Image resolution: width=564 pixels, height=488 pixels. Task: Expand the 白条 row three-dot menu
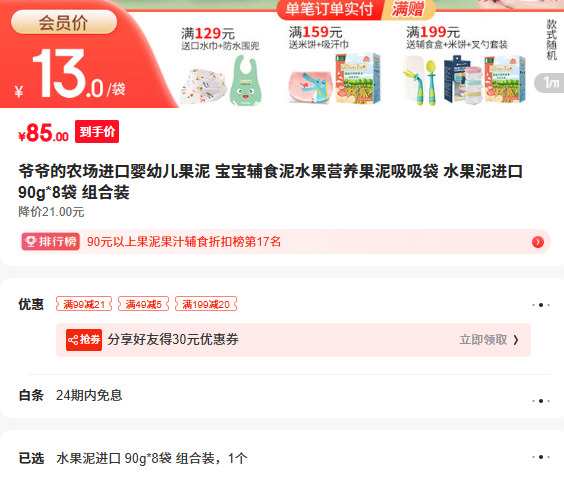[541, 401]
